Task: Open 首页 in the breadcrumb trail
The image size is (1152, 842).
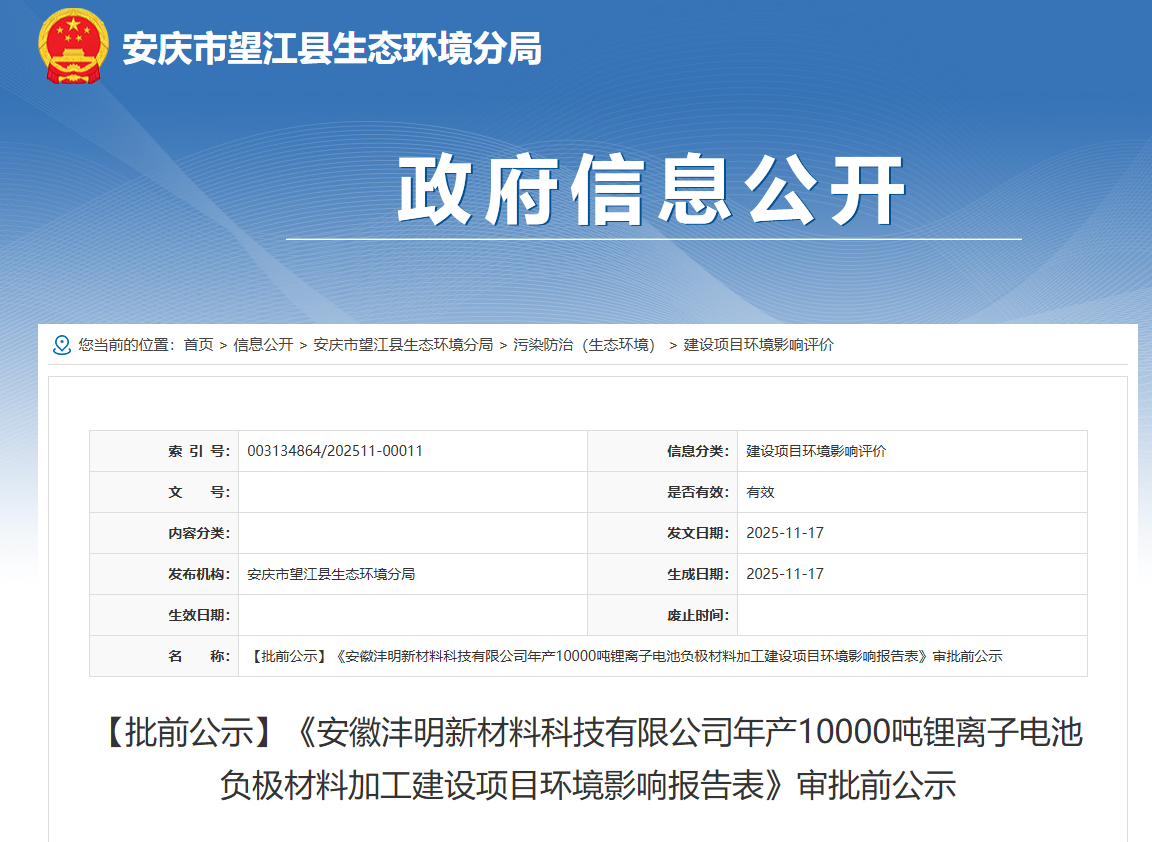Action: pos(198,345)
